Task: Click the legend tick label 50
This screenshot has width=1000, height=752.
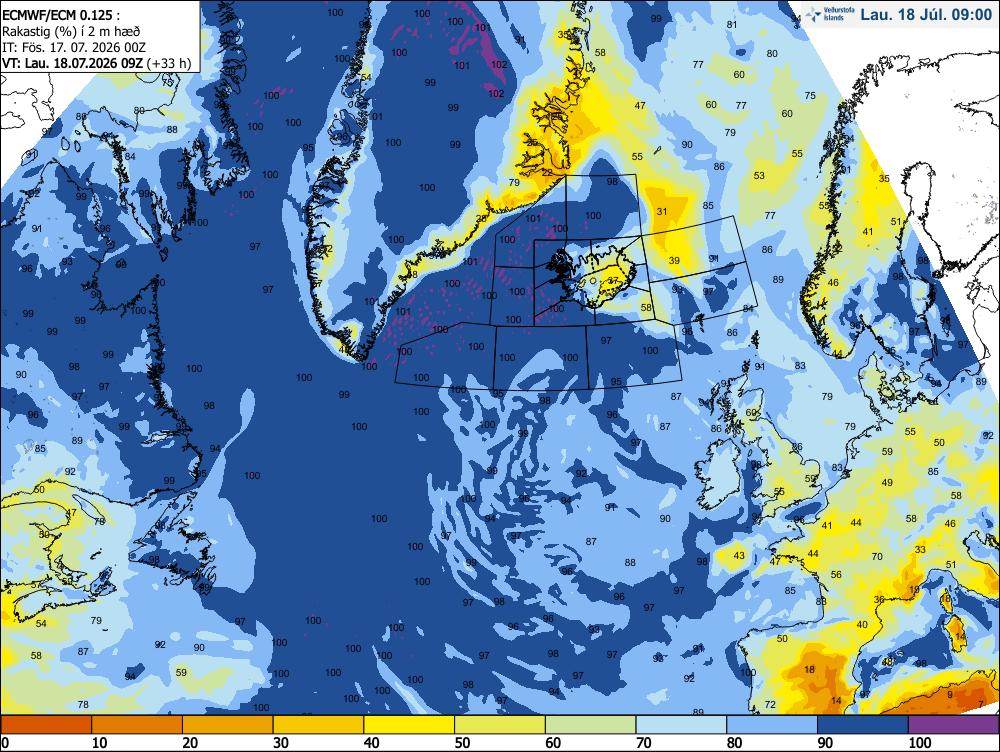Action: (462, 743)
